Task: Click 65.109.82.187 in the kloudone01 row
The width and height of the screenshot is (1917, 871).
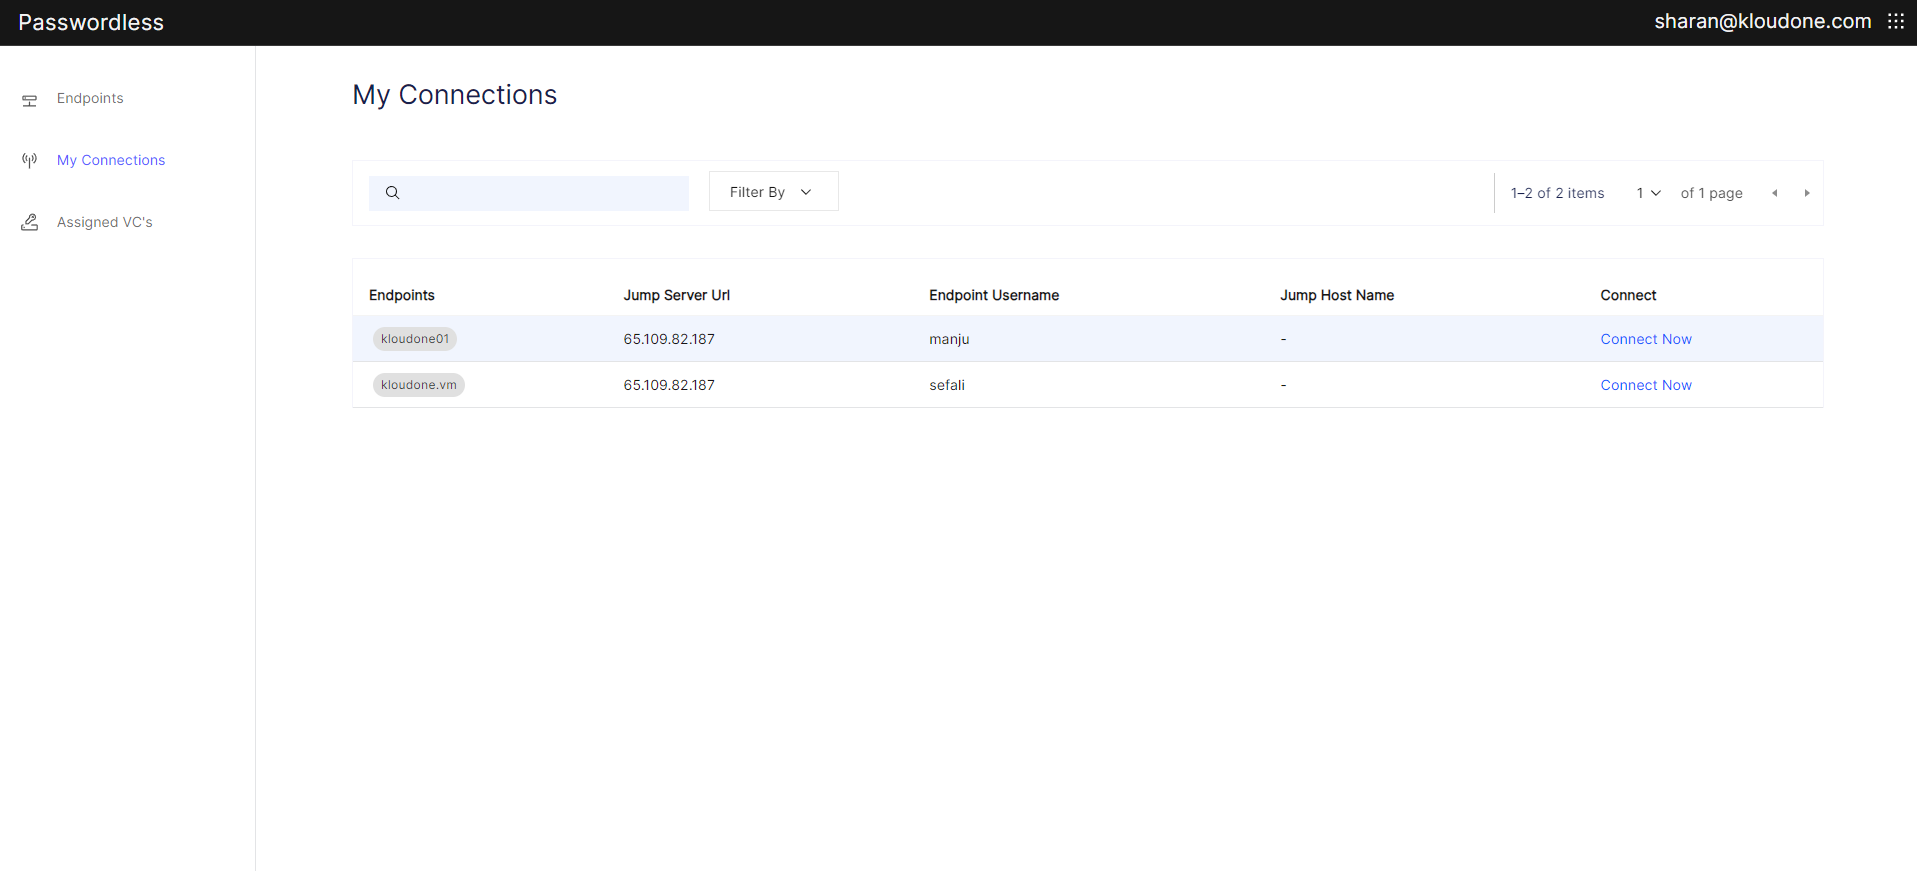Action: [x=669, y=339]
